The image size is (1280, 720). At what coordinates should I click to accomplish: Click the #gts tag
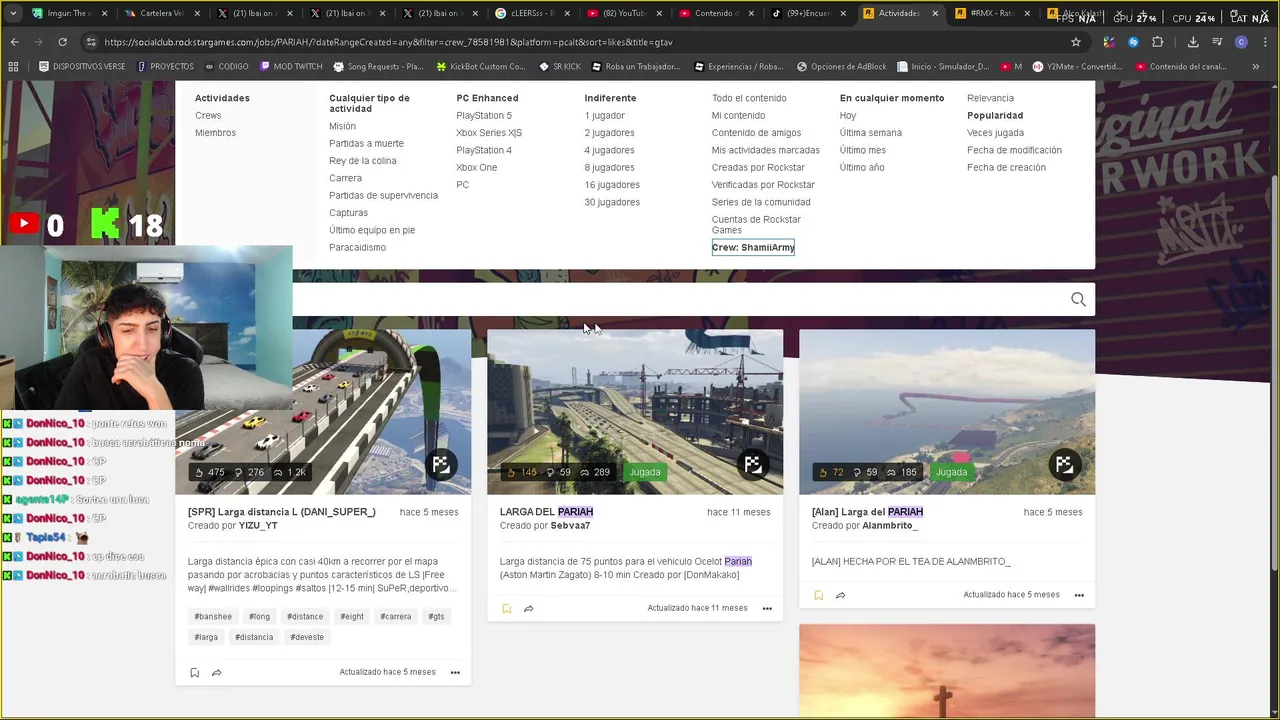click(x=436, y=617)
